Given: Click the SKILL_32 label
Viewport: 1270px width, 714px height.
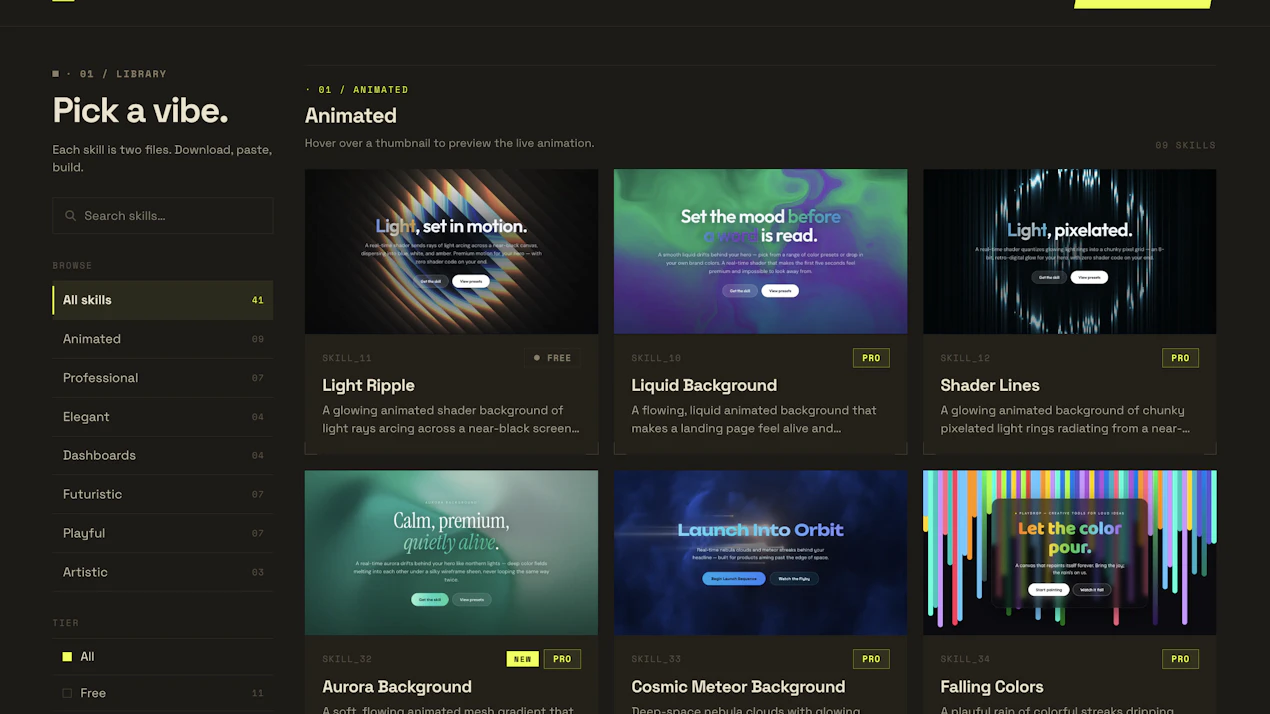Looking at the screenshot, I should point(347,659).
